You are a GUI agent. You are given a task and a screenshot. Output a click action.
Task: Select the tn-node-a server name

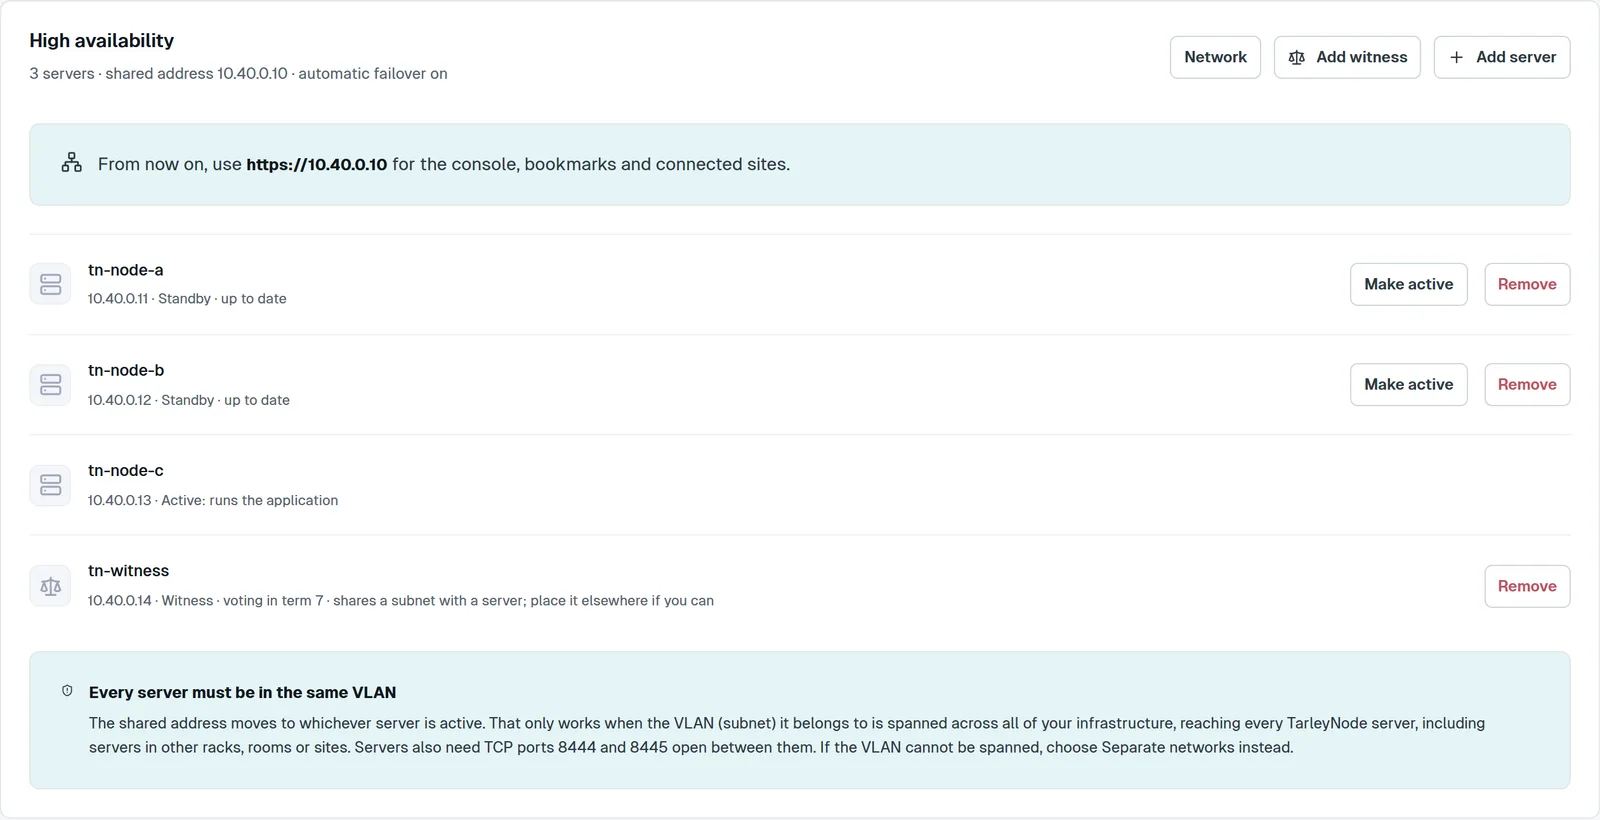point(126,270)
